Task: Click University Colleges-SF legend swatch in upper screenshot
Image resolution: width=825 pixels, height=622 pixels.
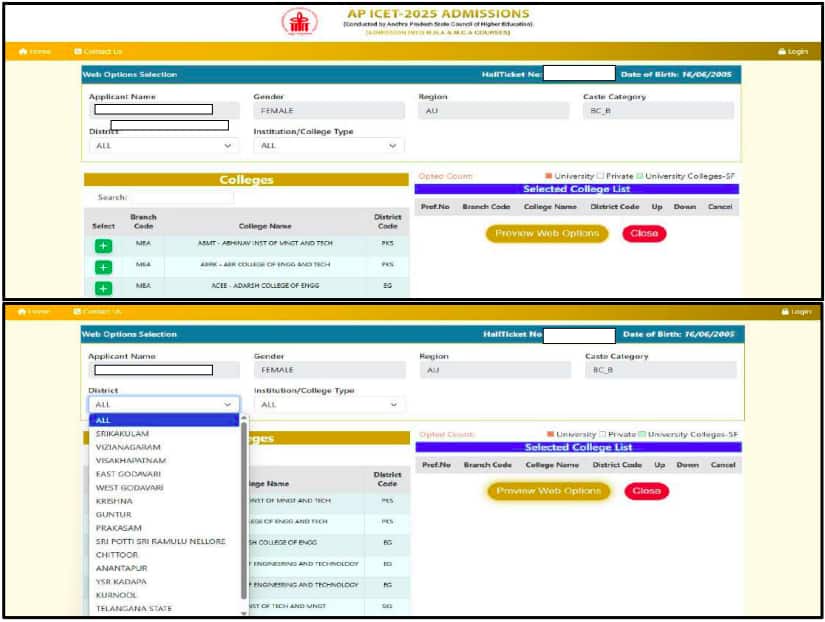Action: coord(640,176)
